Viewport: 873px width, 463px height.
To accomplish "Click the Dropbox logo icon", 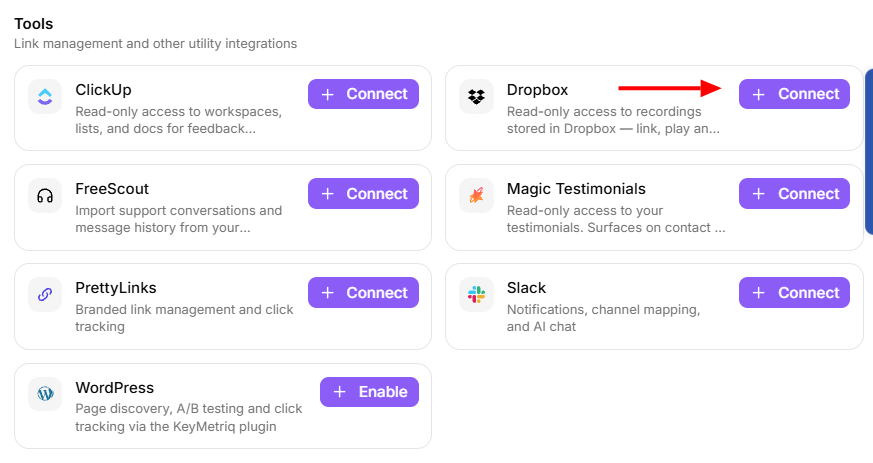I will click(476, 96).
